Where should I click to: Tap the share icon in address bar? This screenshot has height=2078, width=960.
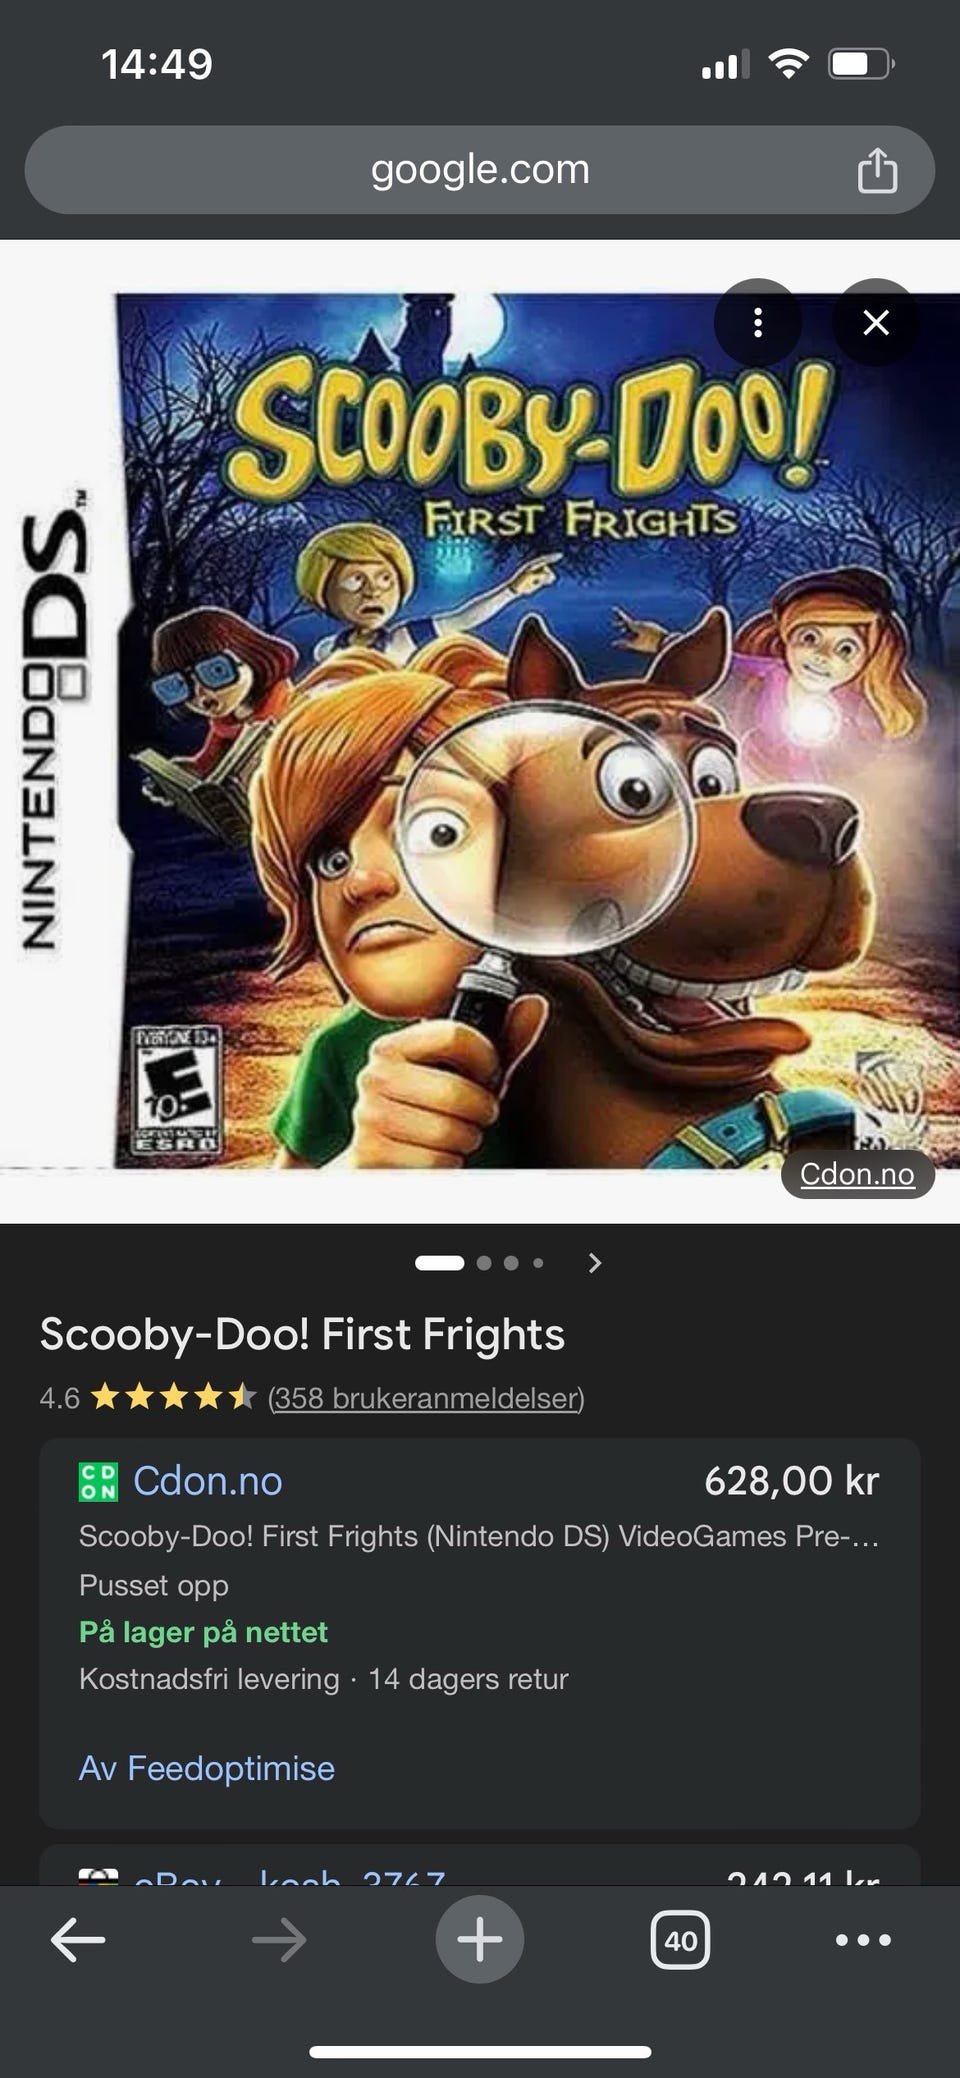point(877,169)
